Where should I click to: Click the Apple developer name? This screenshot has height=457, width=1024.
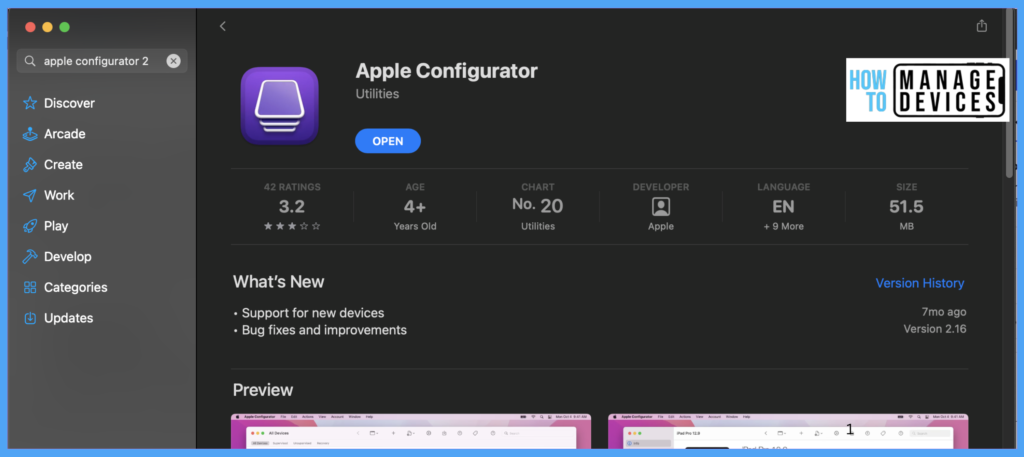point(661,227)
